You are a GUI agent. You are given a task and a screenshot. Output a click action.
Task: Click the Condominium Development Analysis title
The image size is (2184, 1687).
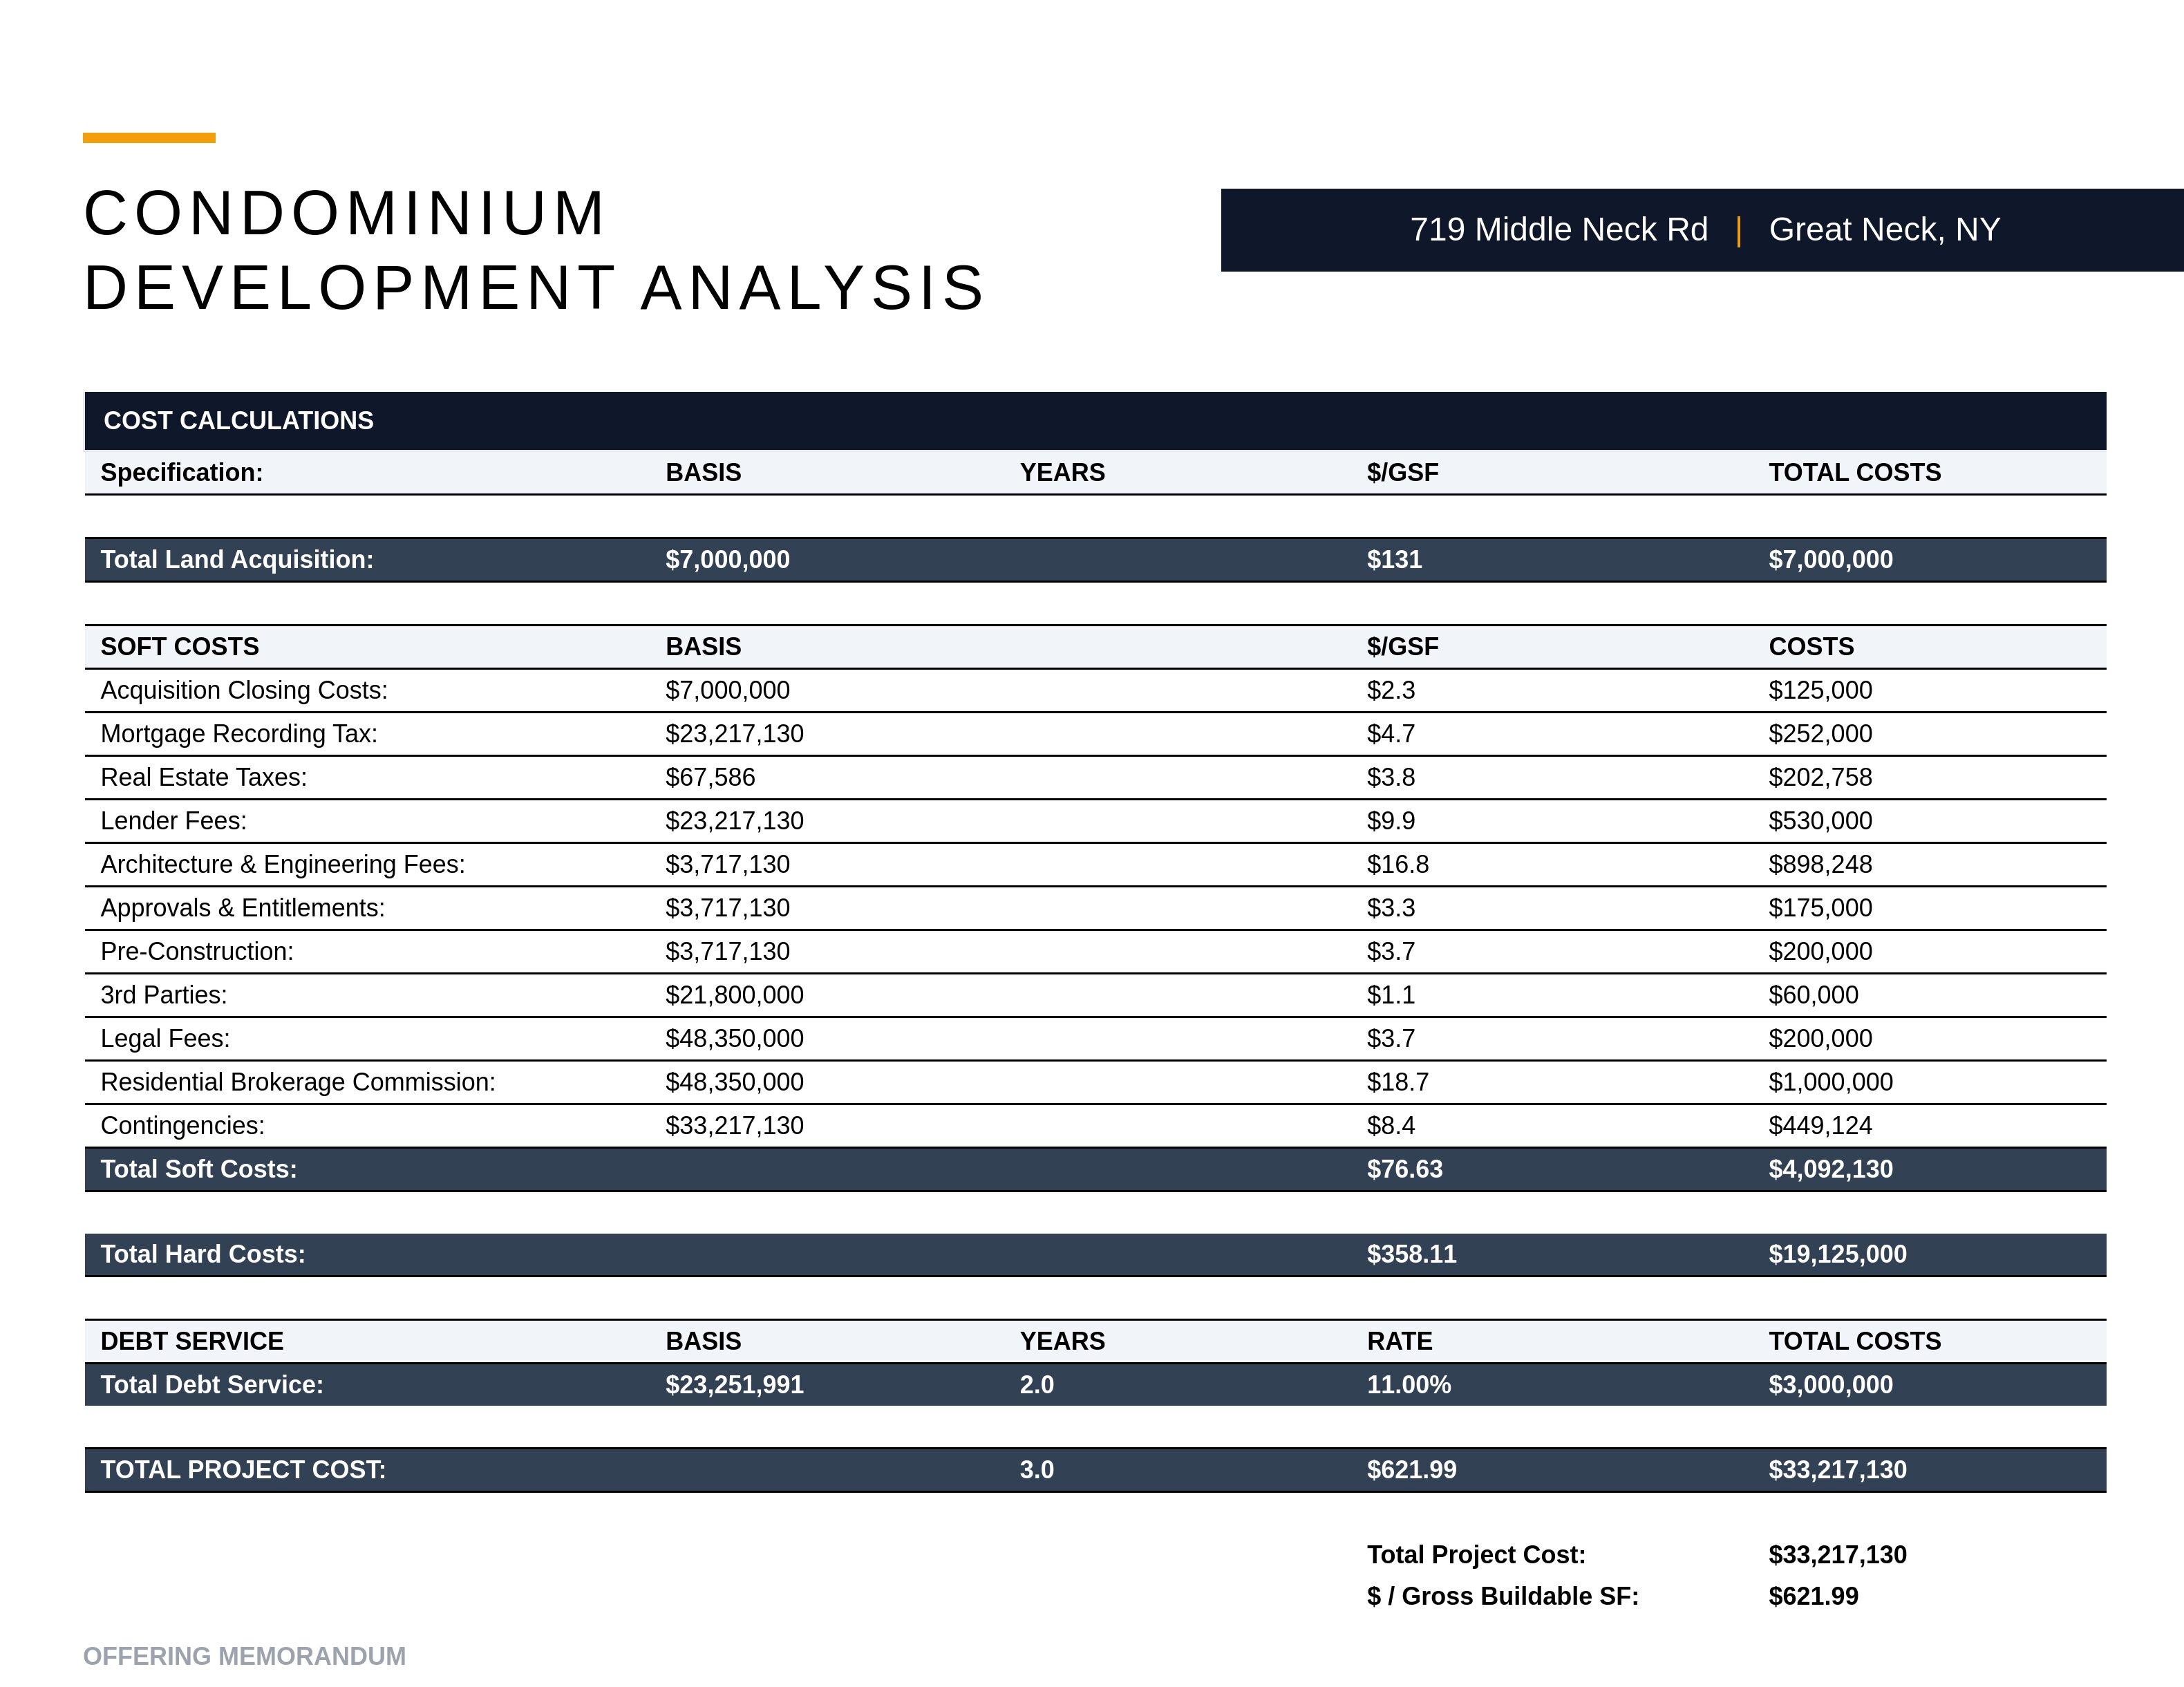tap(534, 250)
